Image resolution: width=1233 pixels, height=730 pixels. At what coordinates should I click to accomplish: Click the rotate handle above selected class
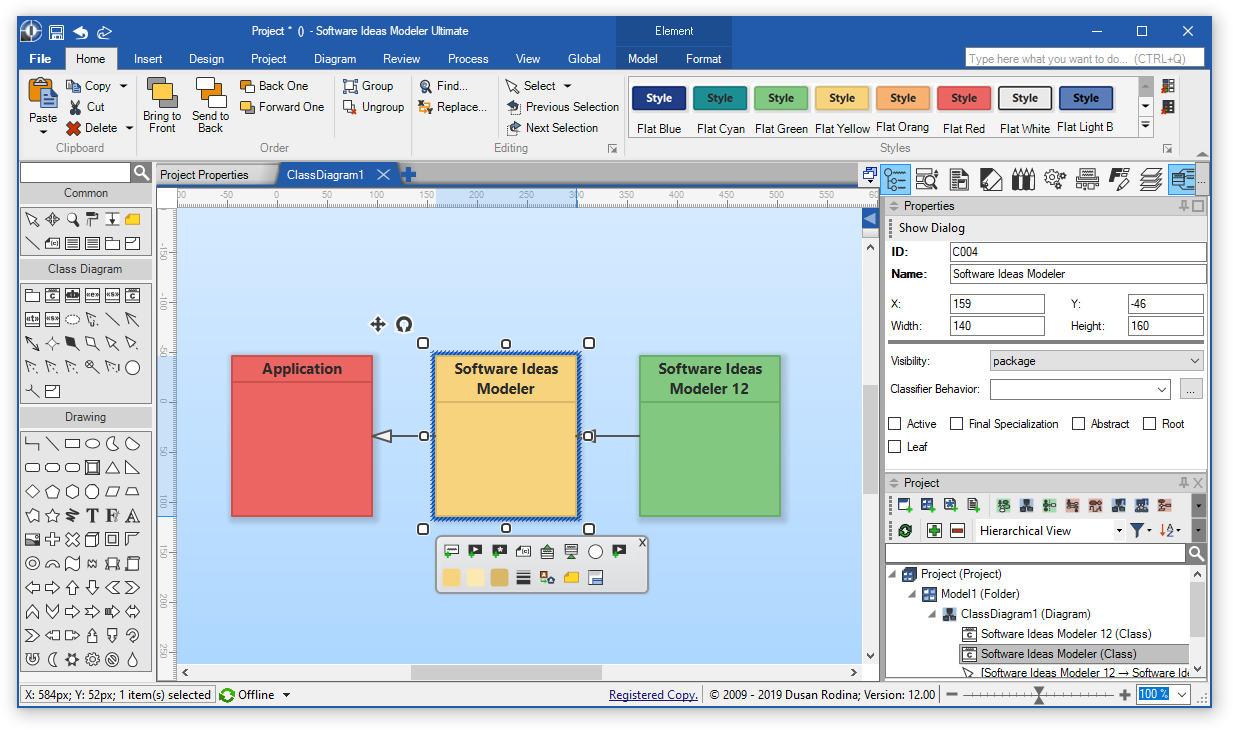point(404,324)
